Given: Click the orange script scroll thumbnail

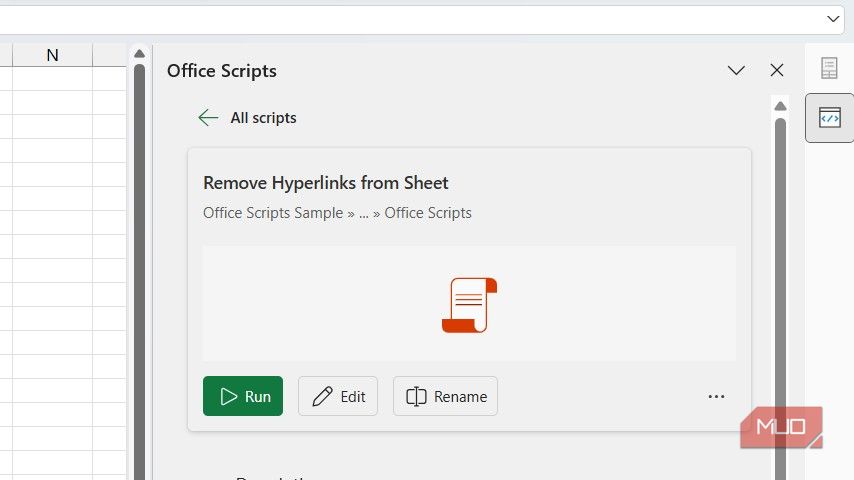Looking at the screenshot, I should click(x=469, y=305).
